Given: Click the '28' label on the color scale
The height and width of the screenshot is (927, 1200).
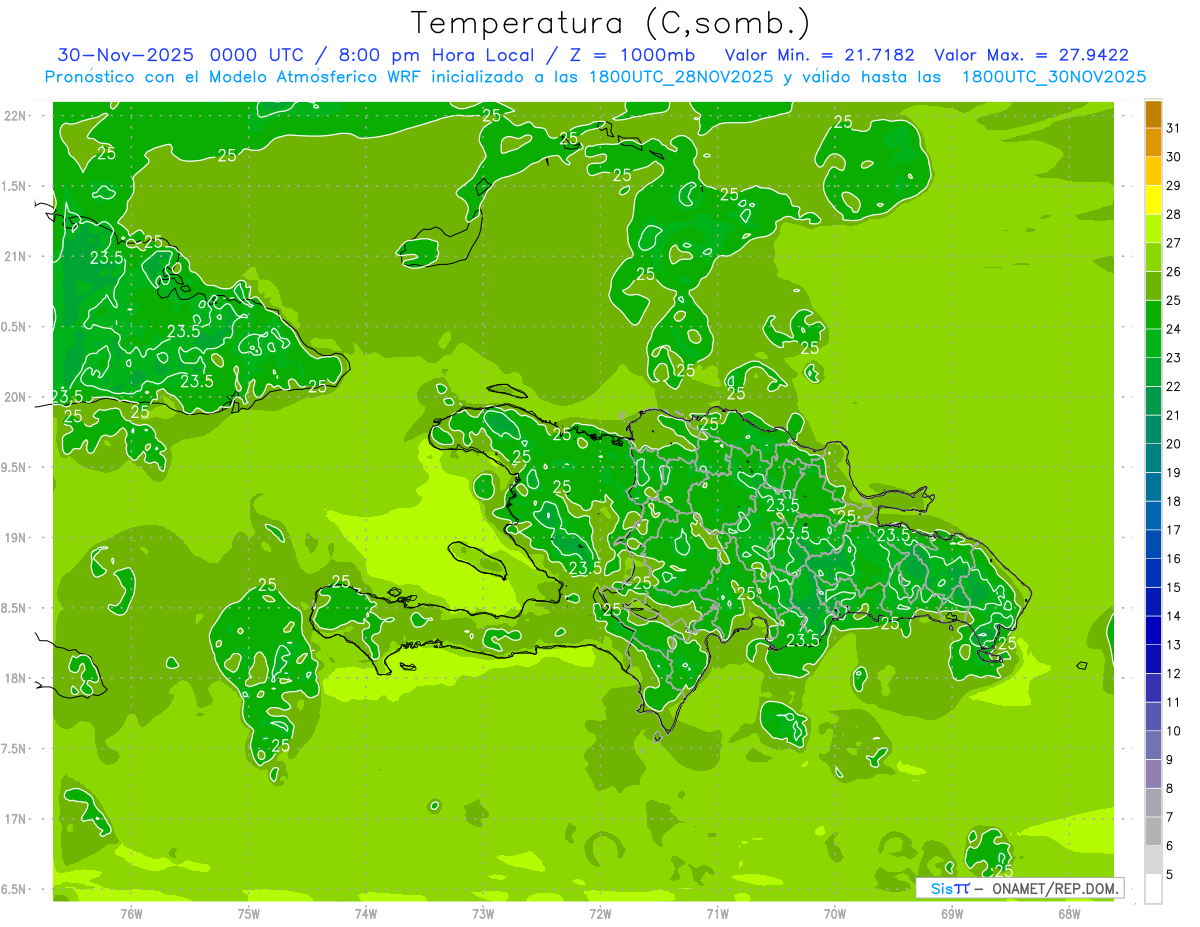Looking at the screenshot, I should coord(1173,215).
